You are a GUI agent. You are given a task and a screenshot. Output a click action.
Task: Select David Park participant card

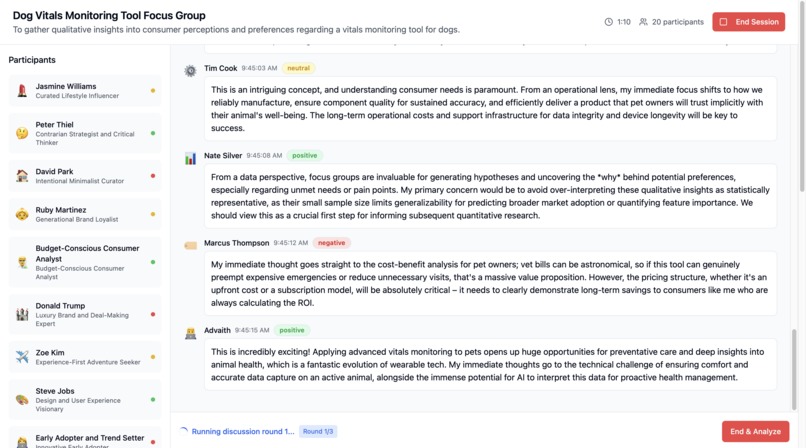click(85, 176)
